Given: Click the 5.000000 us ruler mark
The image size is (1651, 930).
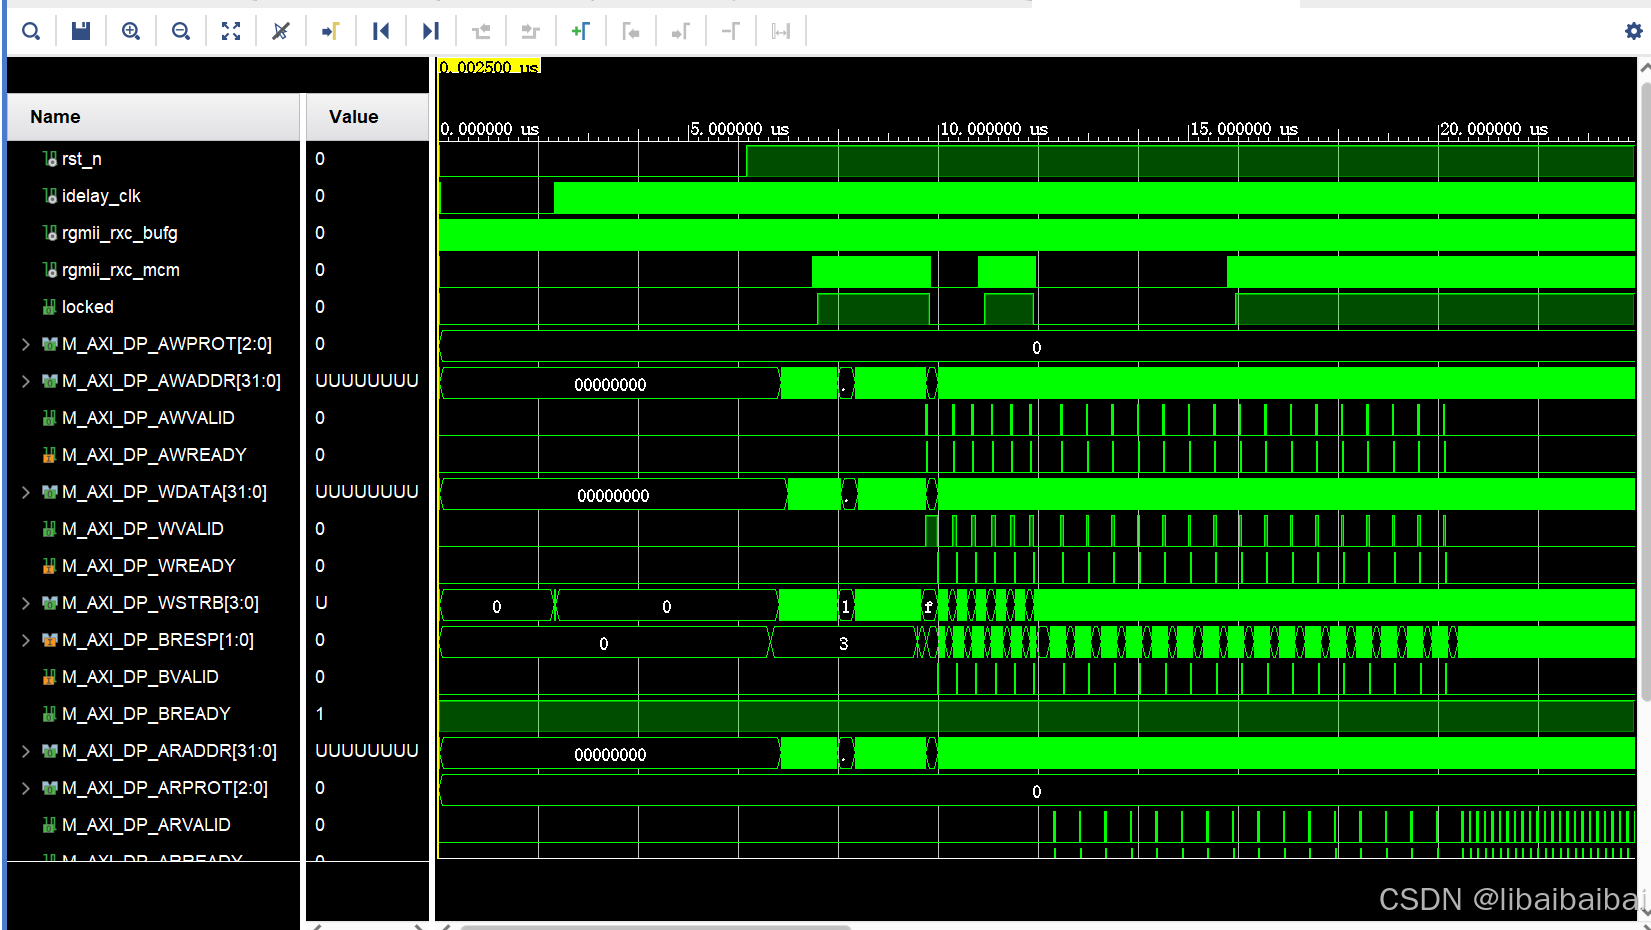Looking at the screenshot, I should click(x=739, y=129).
